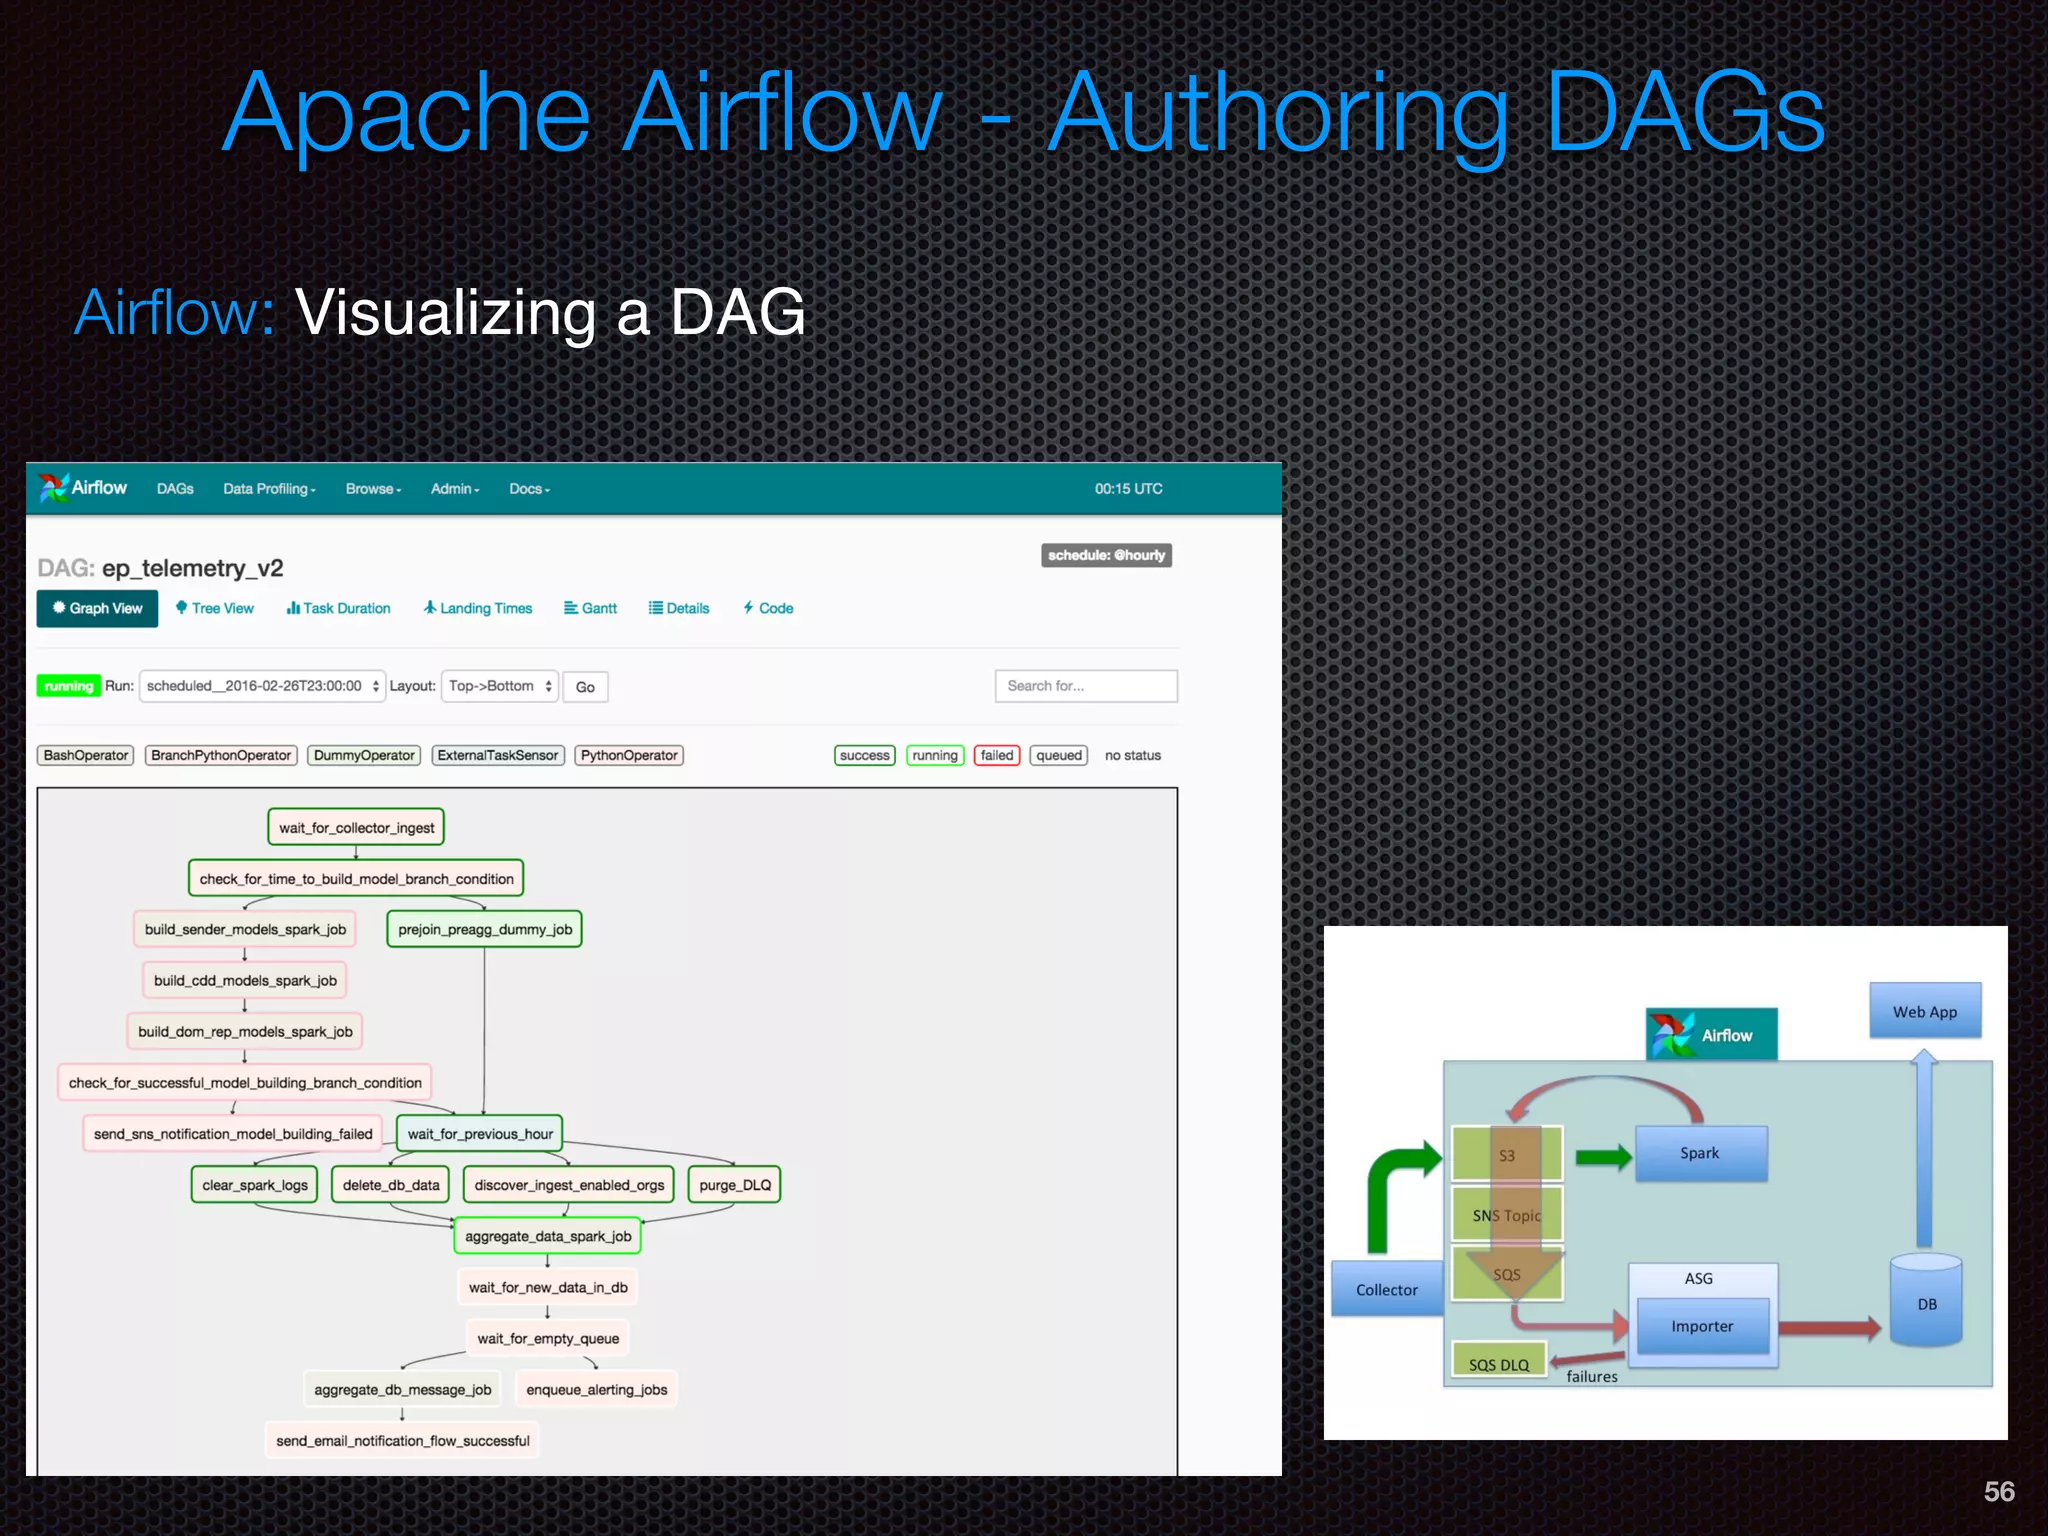Viewport: 2048px width, 1536px height.
Task: Select the delete_db_data node
Action: point(391,1184)
